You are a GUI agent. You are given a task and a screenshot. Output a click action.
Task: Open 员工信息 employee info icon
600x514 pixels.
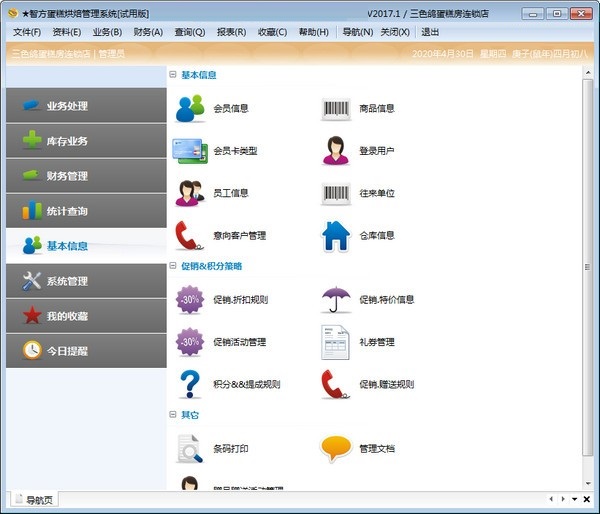point(190,193)
